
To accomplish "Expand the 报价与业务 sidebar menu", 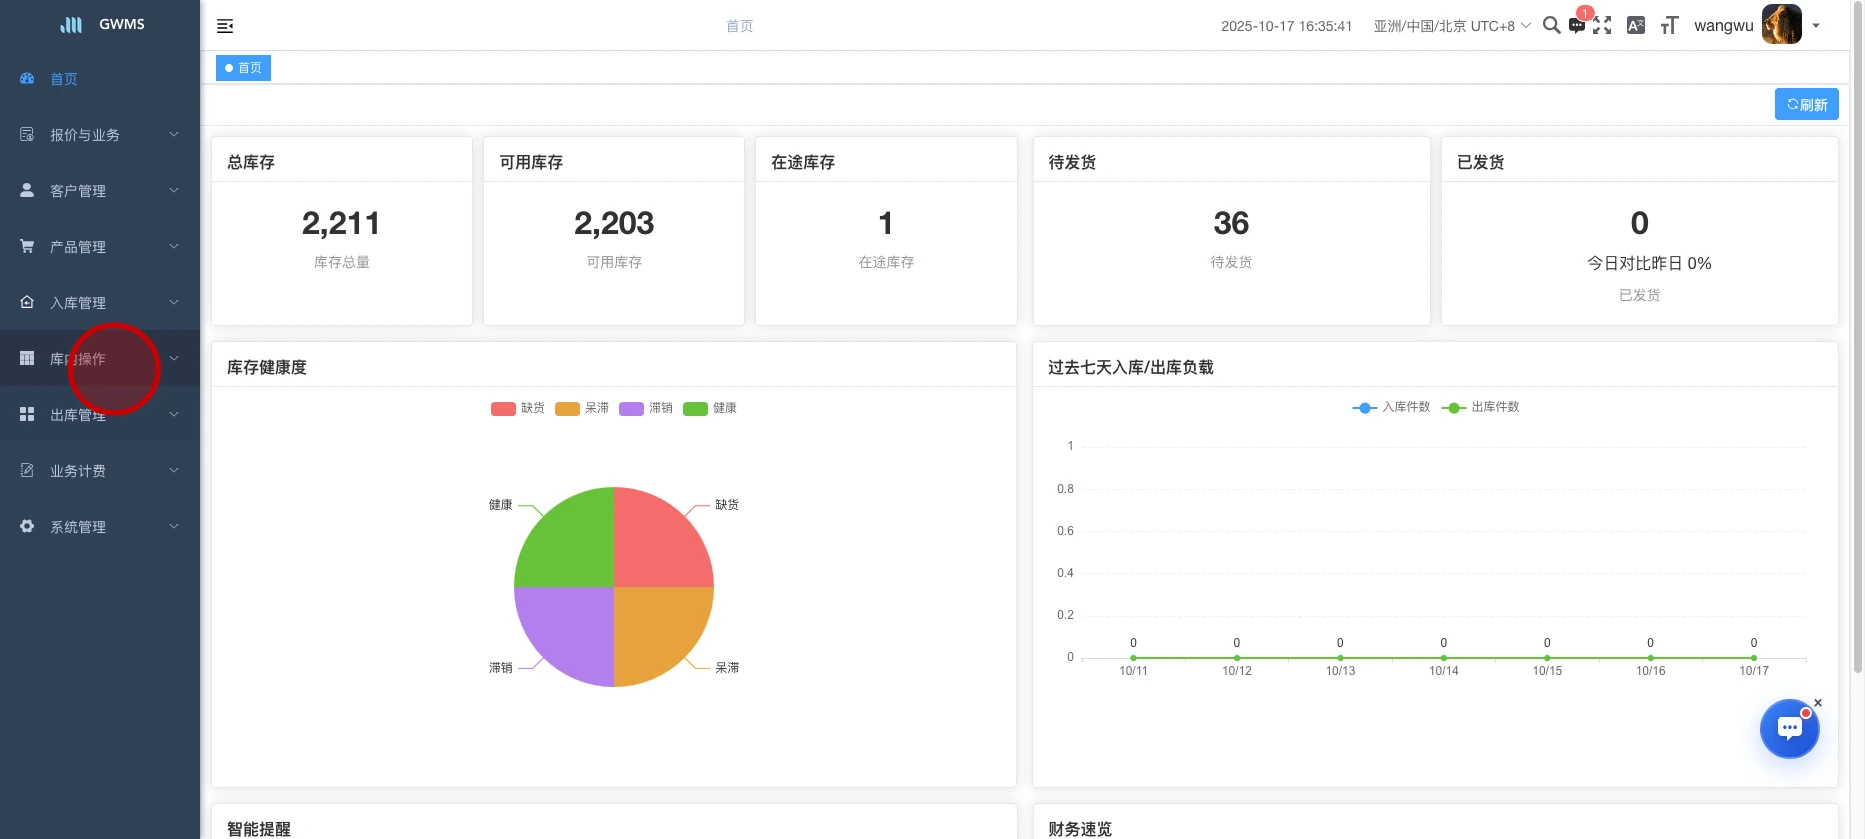I will [x=100, y=135].
